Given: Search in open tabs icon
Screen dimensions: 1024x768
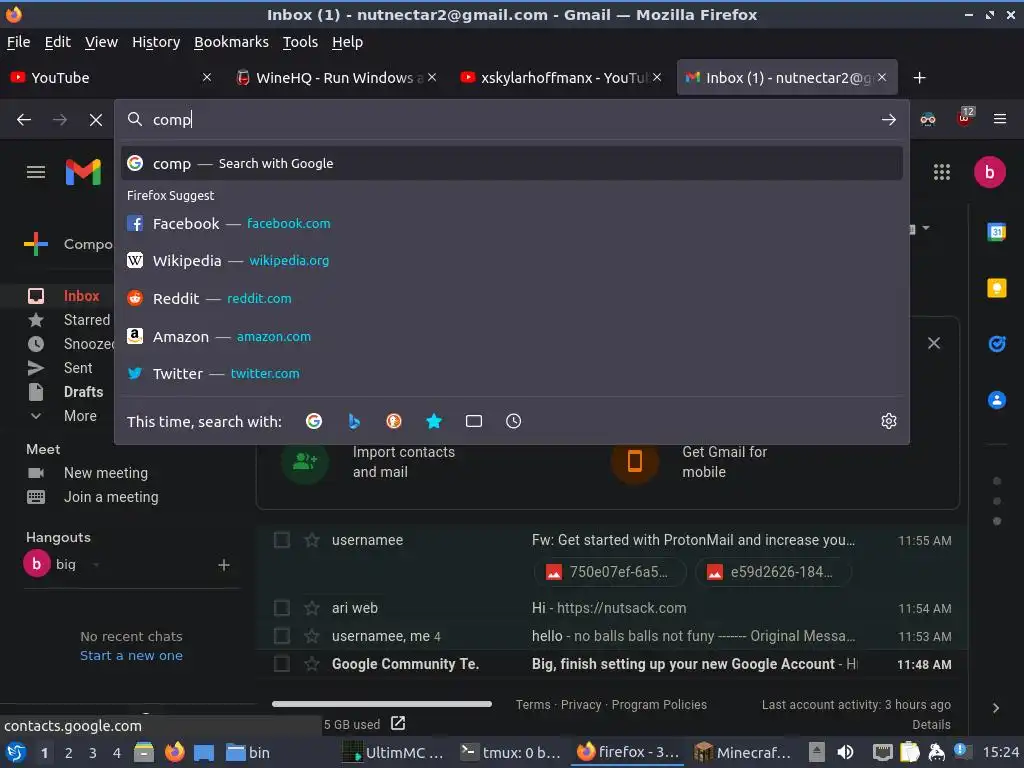Looking at the screenshot, I should click(473, 421).
